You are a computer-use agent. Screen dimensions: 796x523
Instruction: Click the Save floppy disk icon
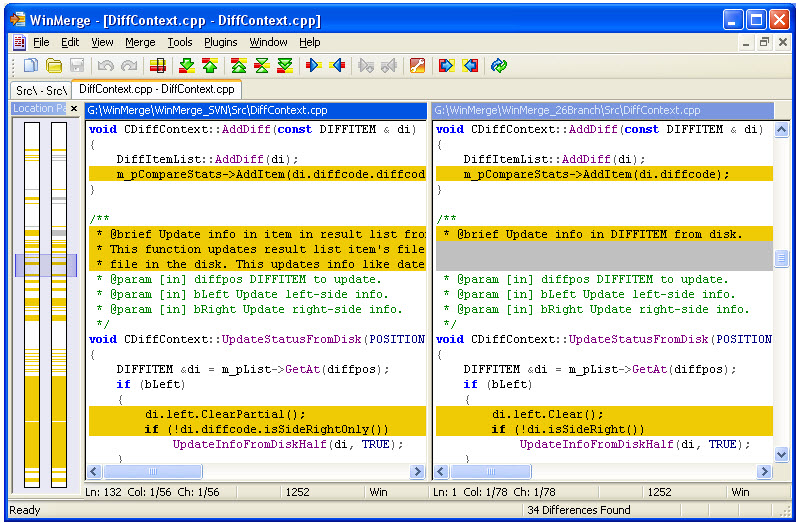77,66
